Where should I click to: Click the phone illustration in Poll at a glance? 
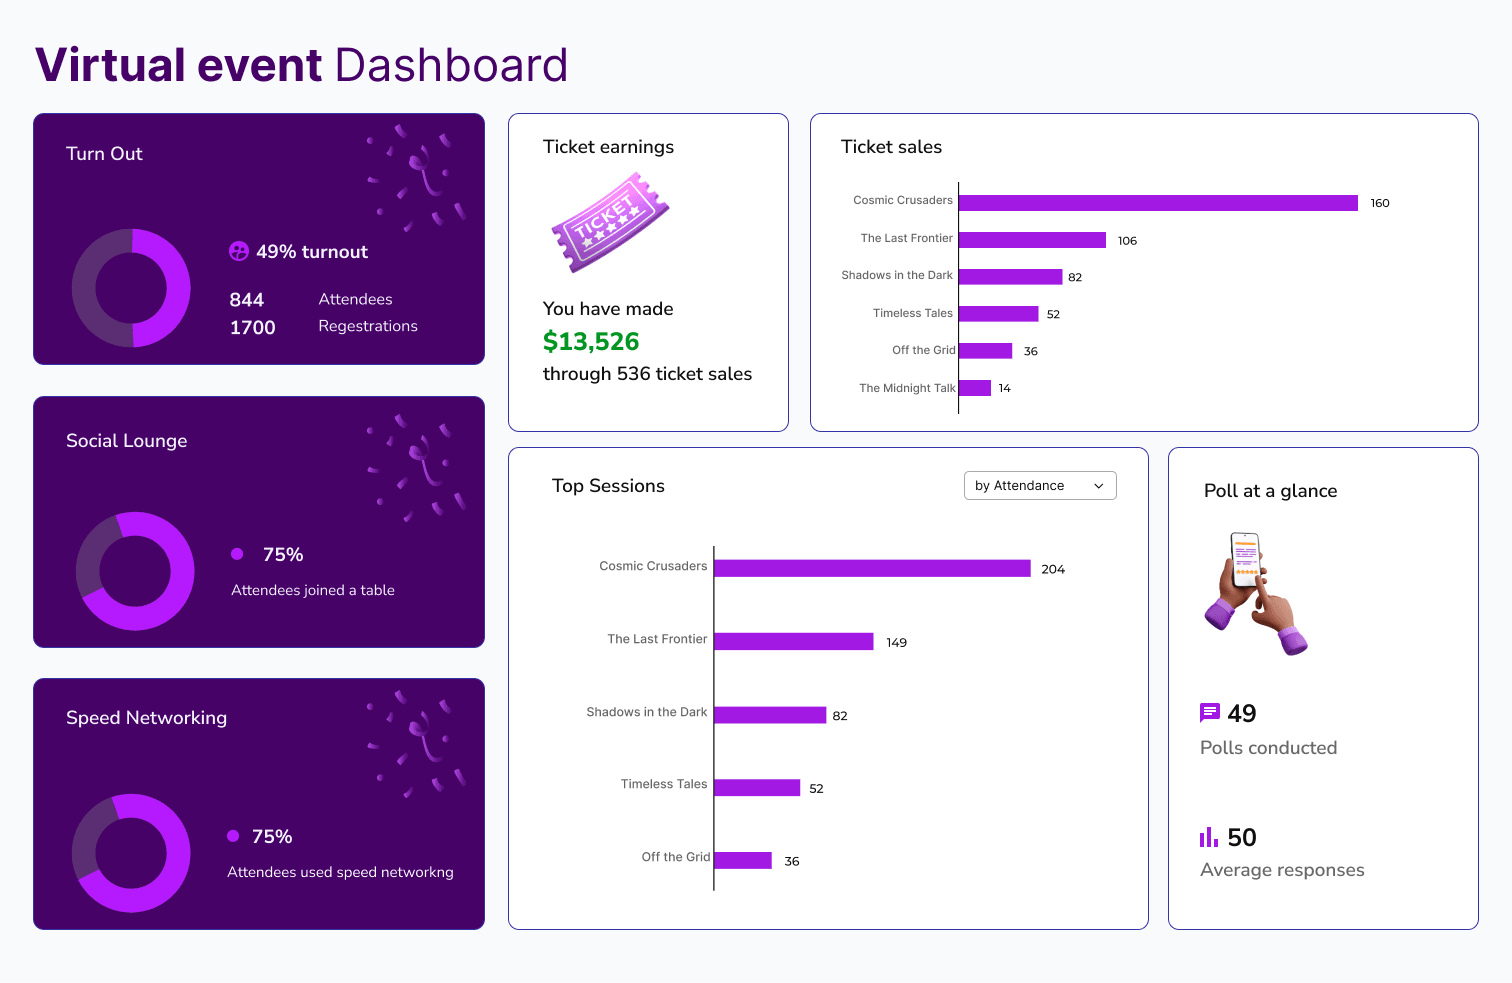[1255, 592]
